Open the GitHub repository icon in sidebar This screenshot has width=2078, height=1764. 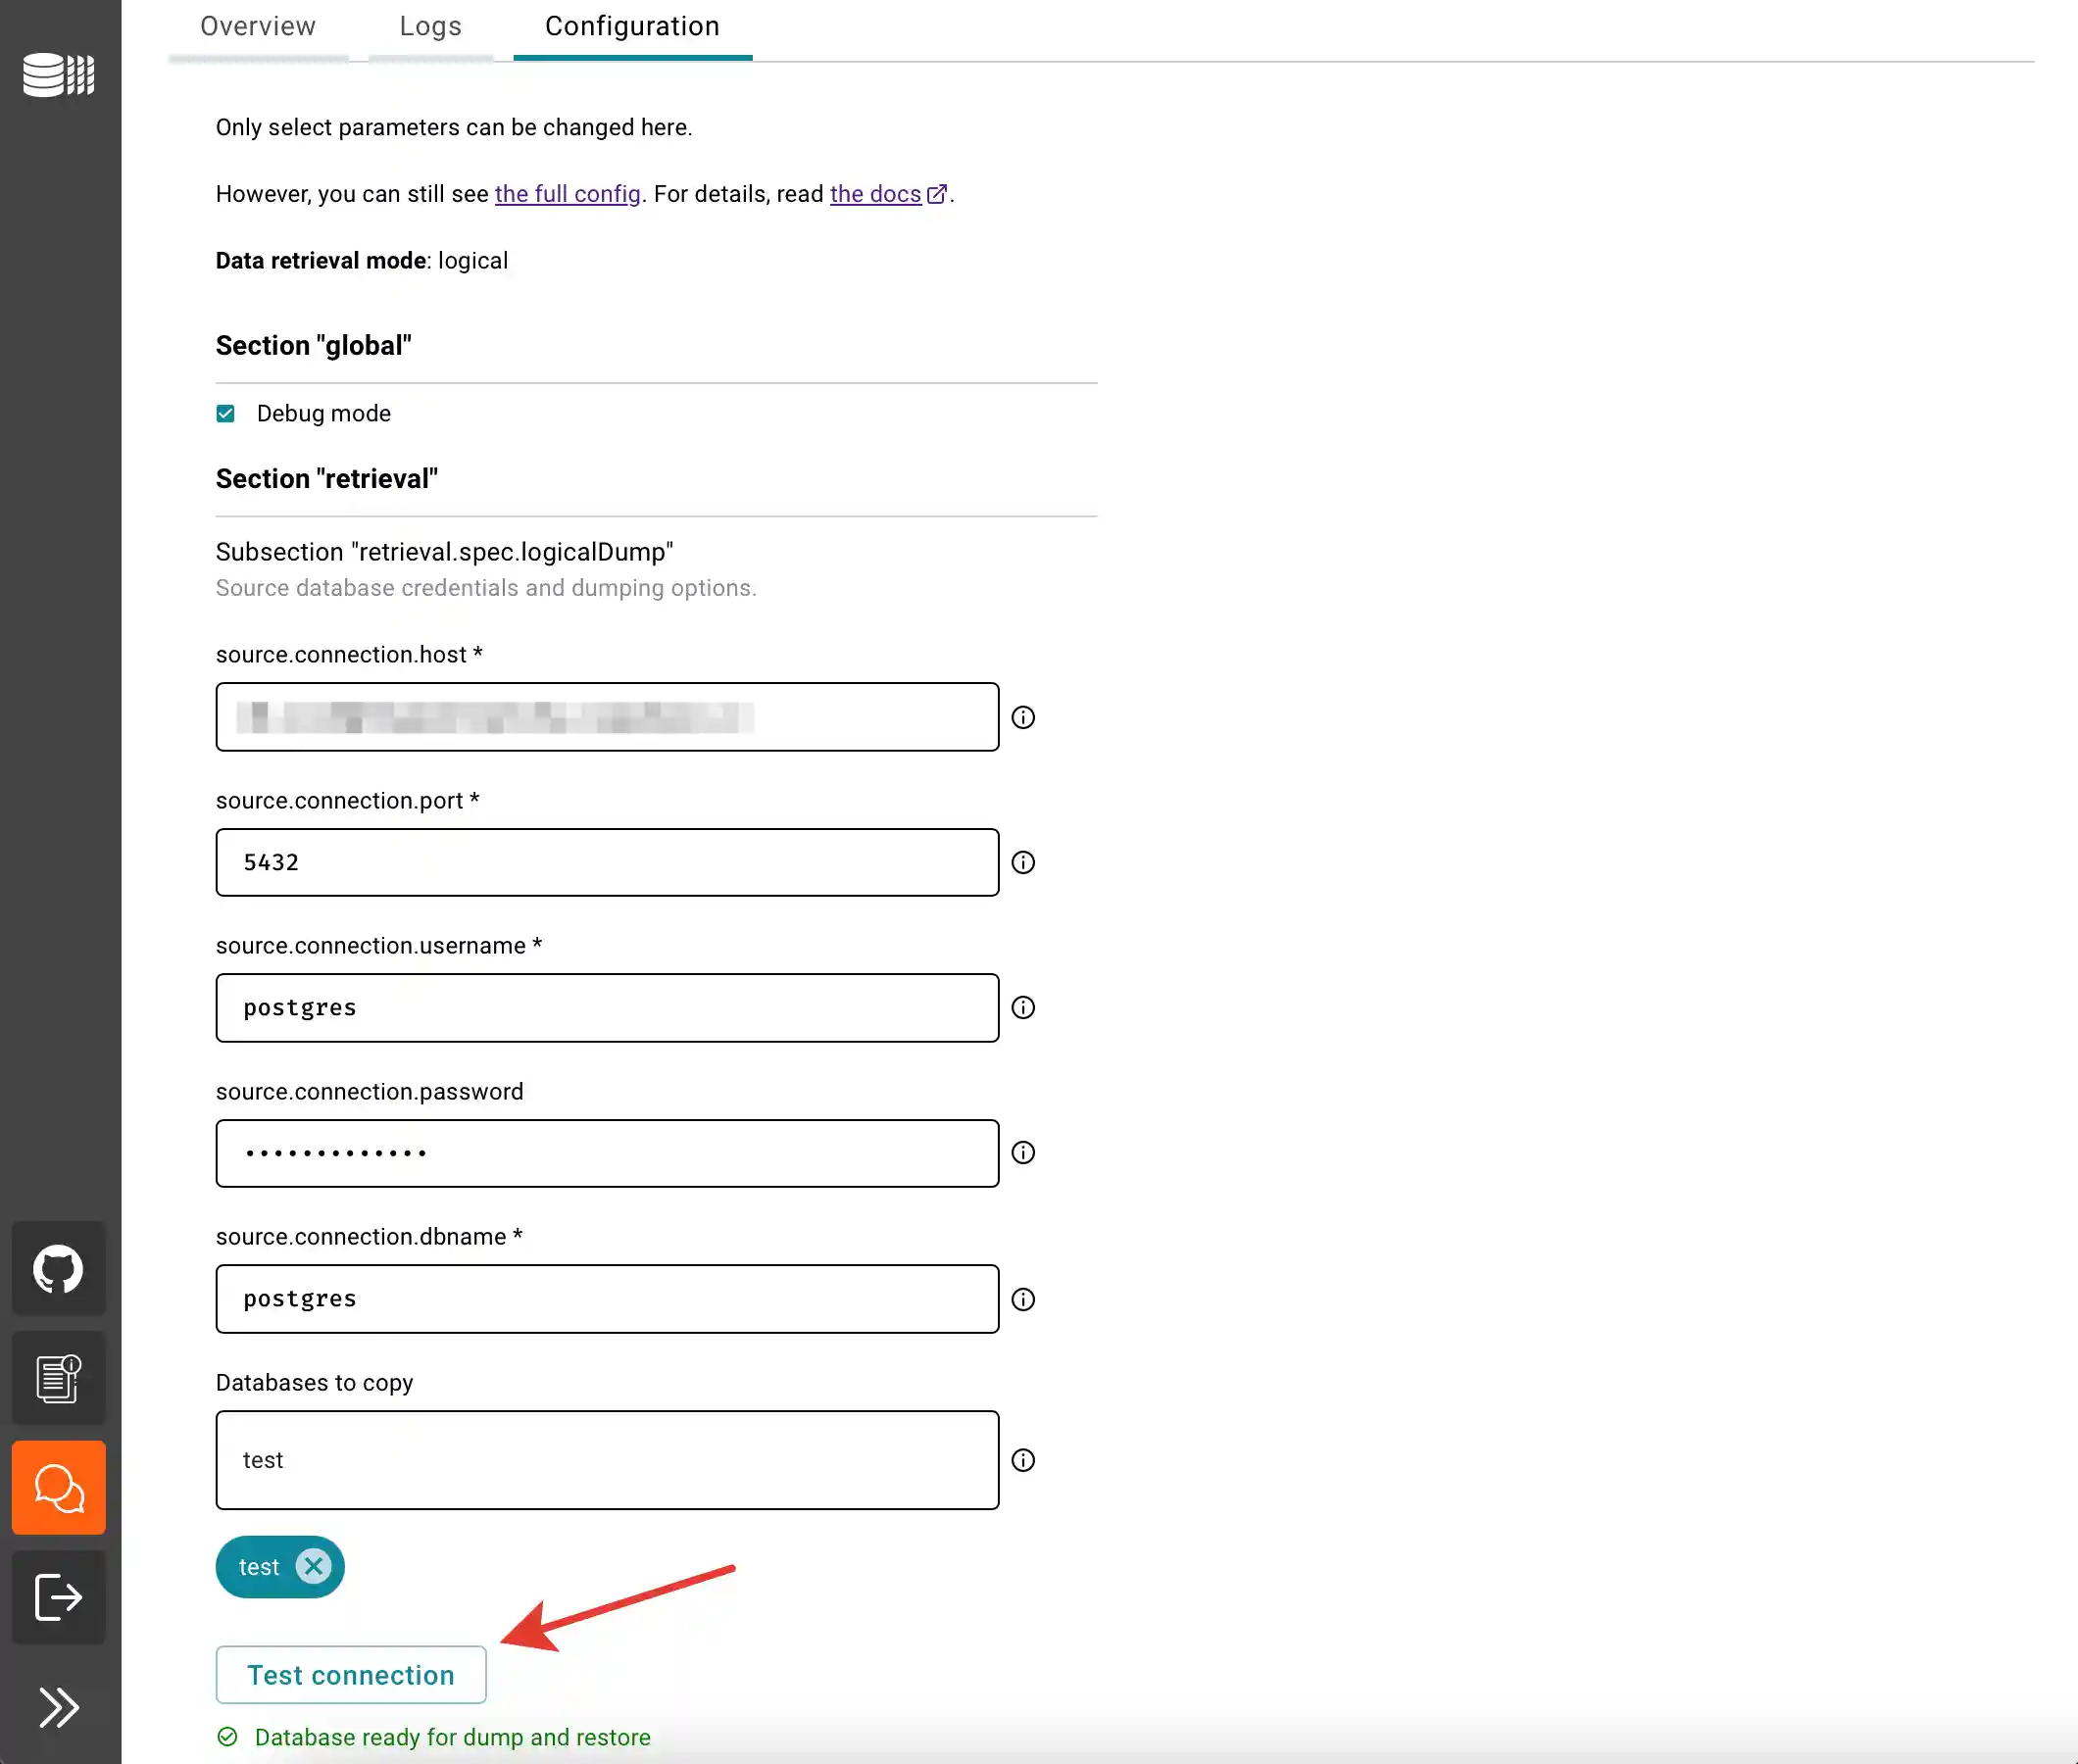point(58,1268)
